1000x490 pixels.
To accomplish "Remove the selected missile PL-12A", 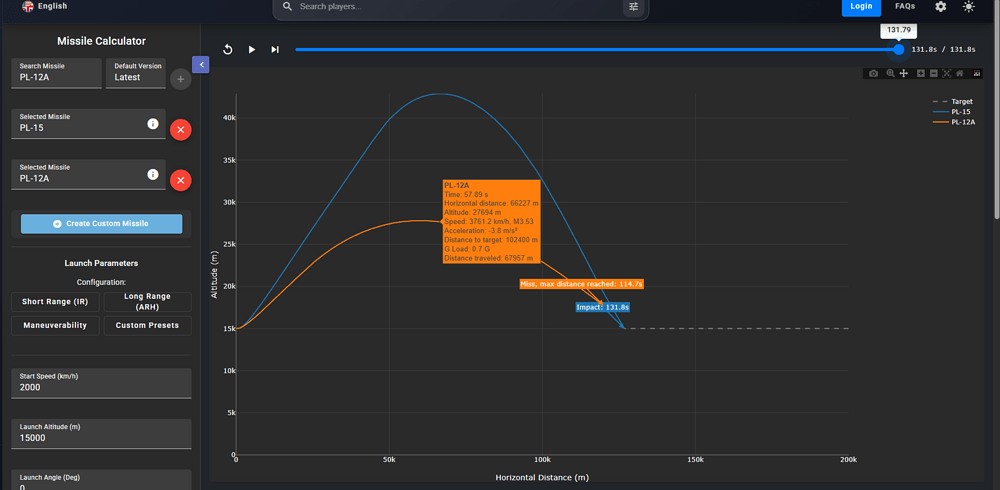I will click(x=180, y=181).
